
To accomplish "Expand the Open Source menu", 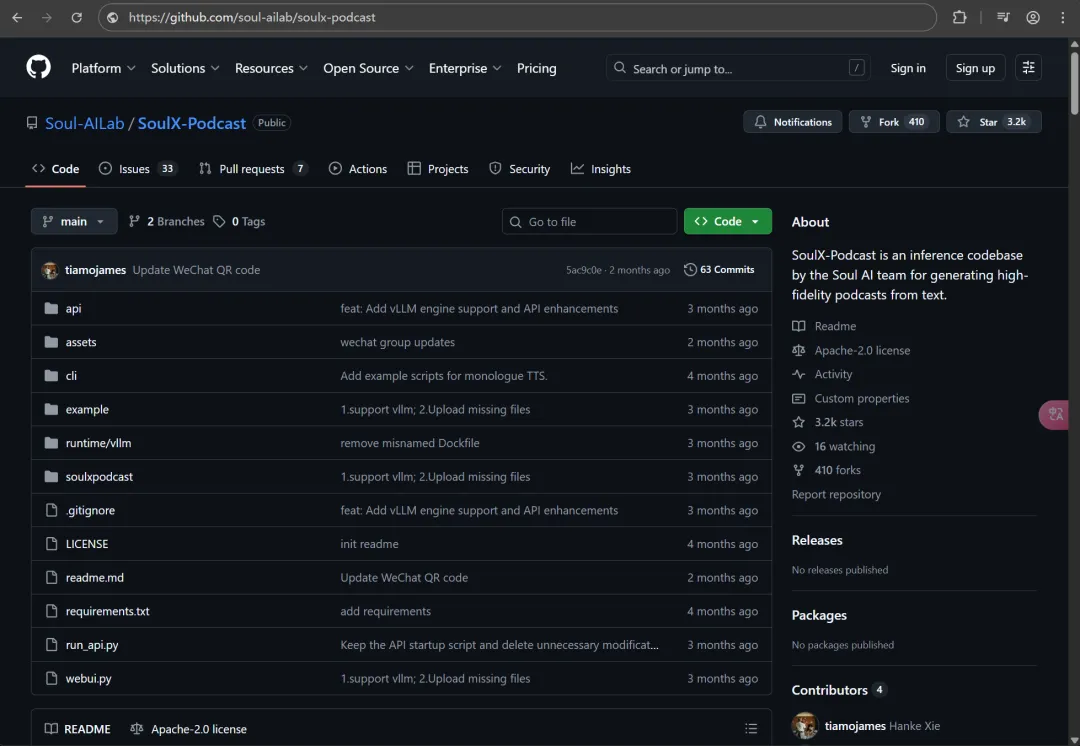I will (368, 68).
